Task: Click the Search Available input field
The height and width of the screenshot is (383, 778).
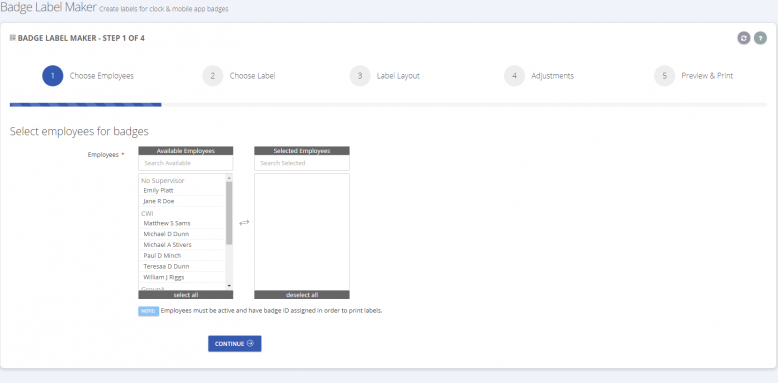Action: click(186, 163)
